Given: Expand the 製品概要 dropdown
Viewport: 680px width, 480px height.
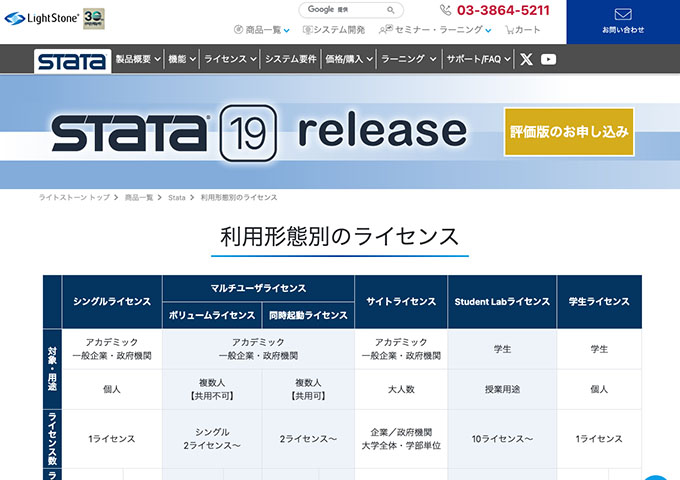Looking at the screenshot, I should (138, 59).
